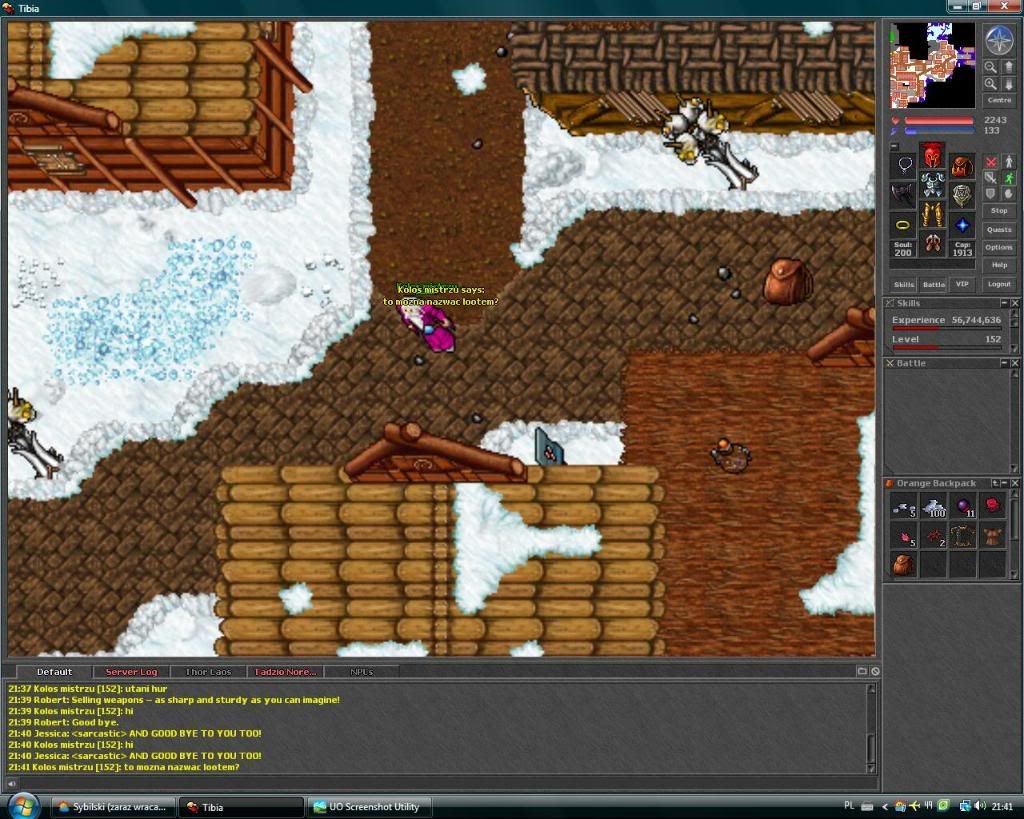
Task: Click the Stop button
Action: pyautogui.click(x=999, y=211)
